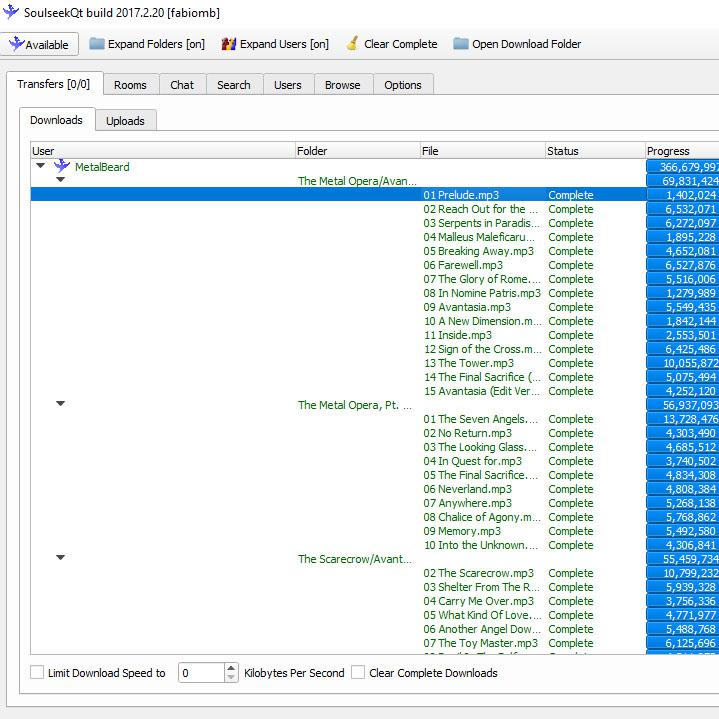The width and height of the screenshot is (719, 719).
Task: Select 09 Avantasia.mp3
Action: coord(467,307)
